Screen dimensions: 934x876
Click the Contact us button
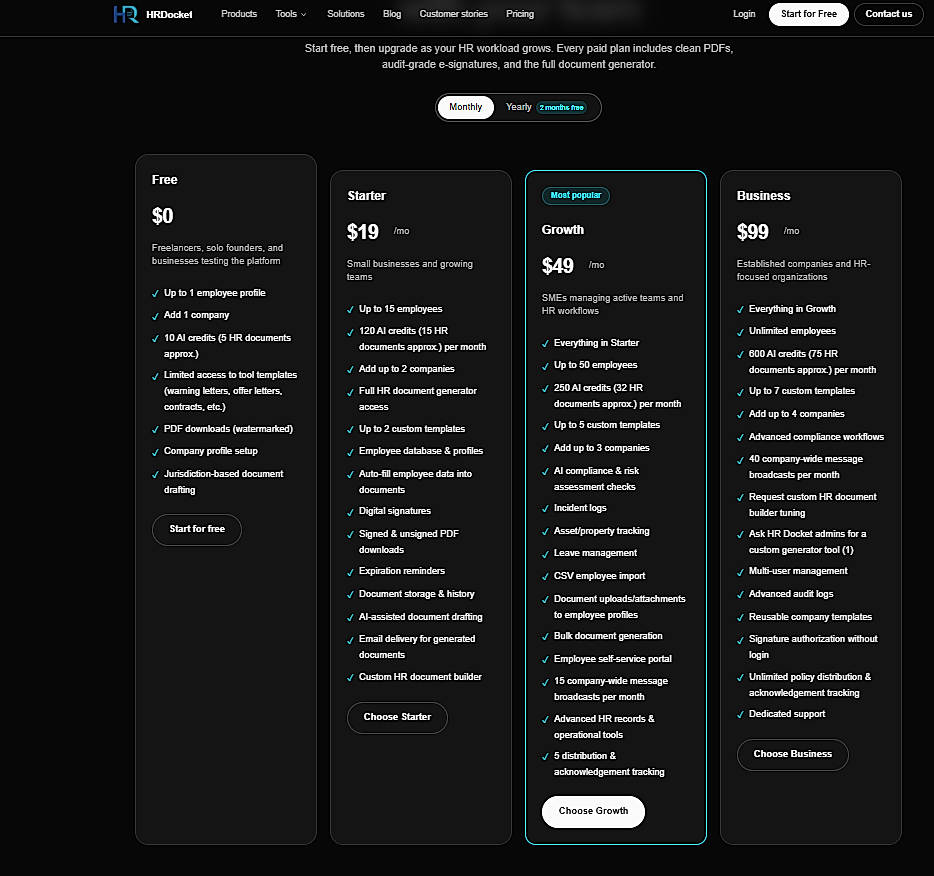coord(888,14)
